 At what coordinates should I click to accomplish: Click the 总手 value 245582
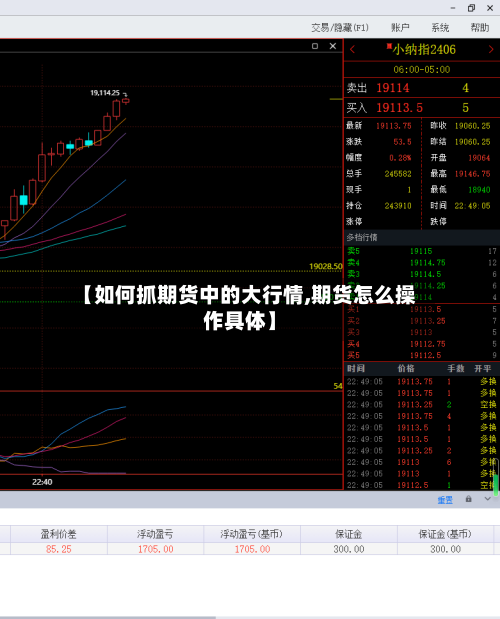tap(398, 174)
